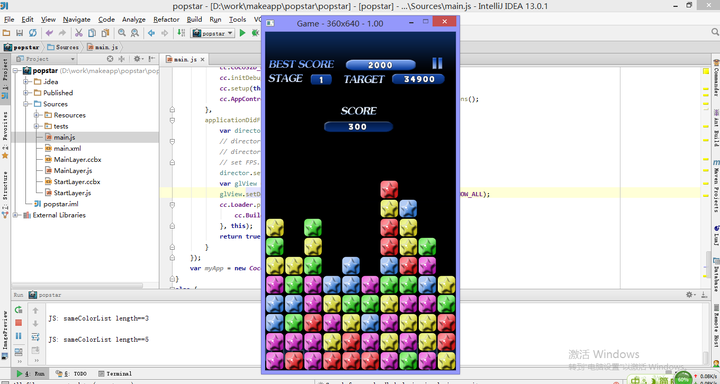Image resolution: width=720 pixels, height=384 pixels.
Task: Select main.xml in project tree
Action: [x=67, y=148]
